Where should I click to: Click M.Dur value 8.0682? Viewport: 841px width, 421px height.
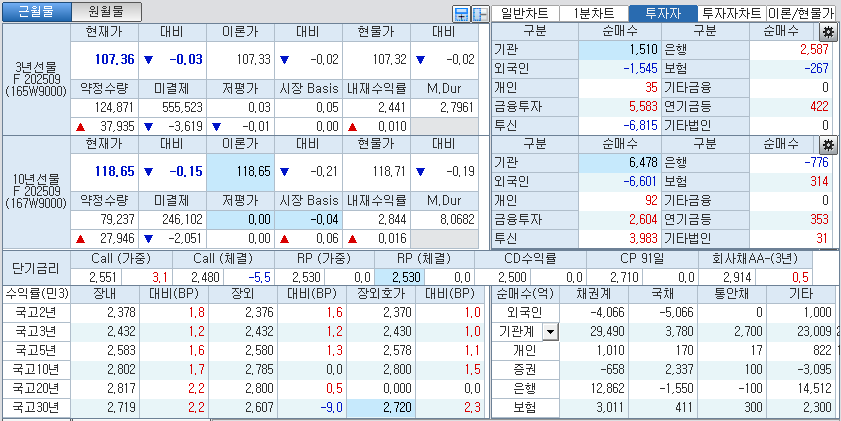[456, 219]
